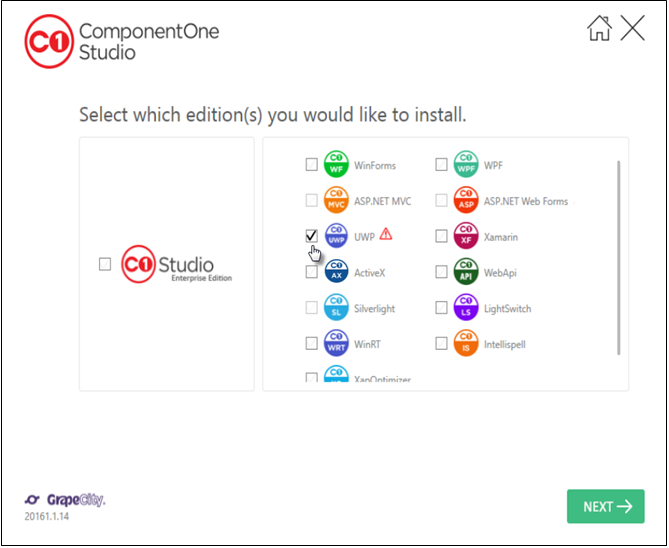
Task: Select the Xamarin edition checkbox
Action: pyautogui.click(x=441, y=237)
